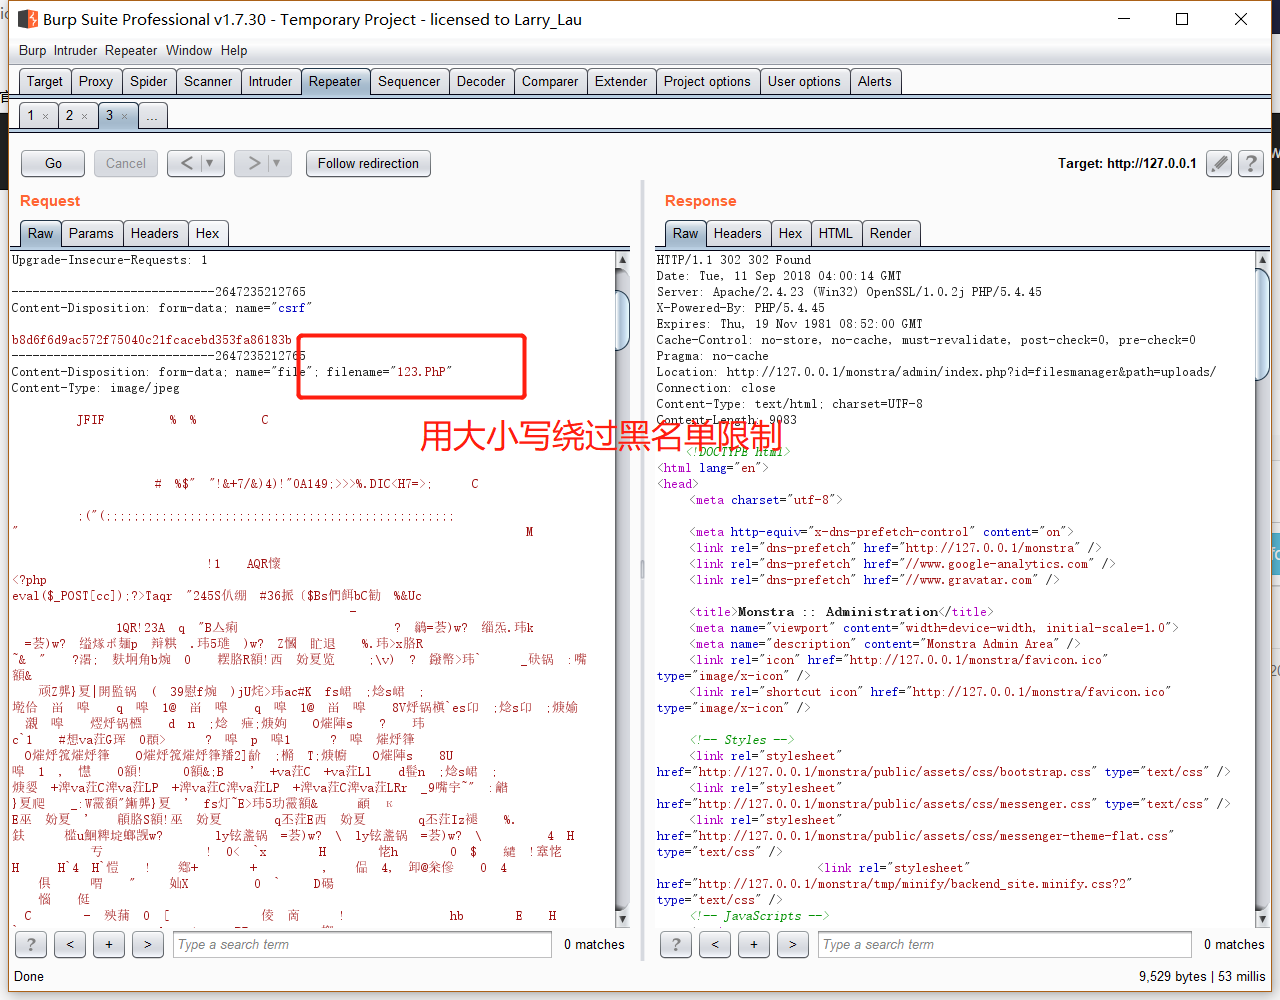Go forward to next request in history
Image resolution: width=1280 pixels, height=1000 pixels.
click(254, 163)
